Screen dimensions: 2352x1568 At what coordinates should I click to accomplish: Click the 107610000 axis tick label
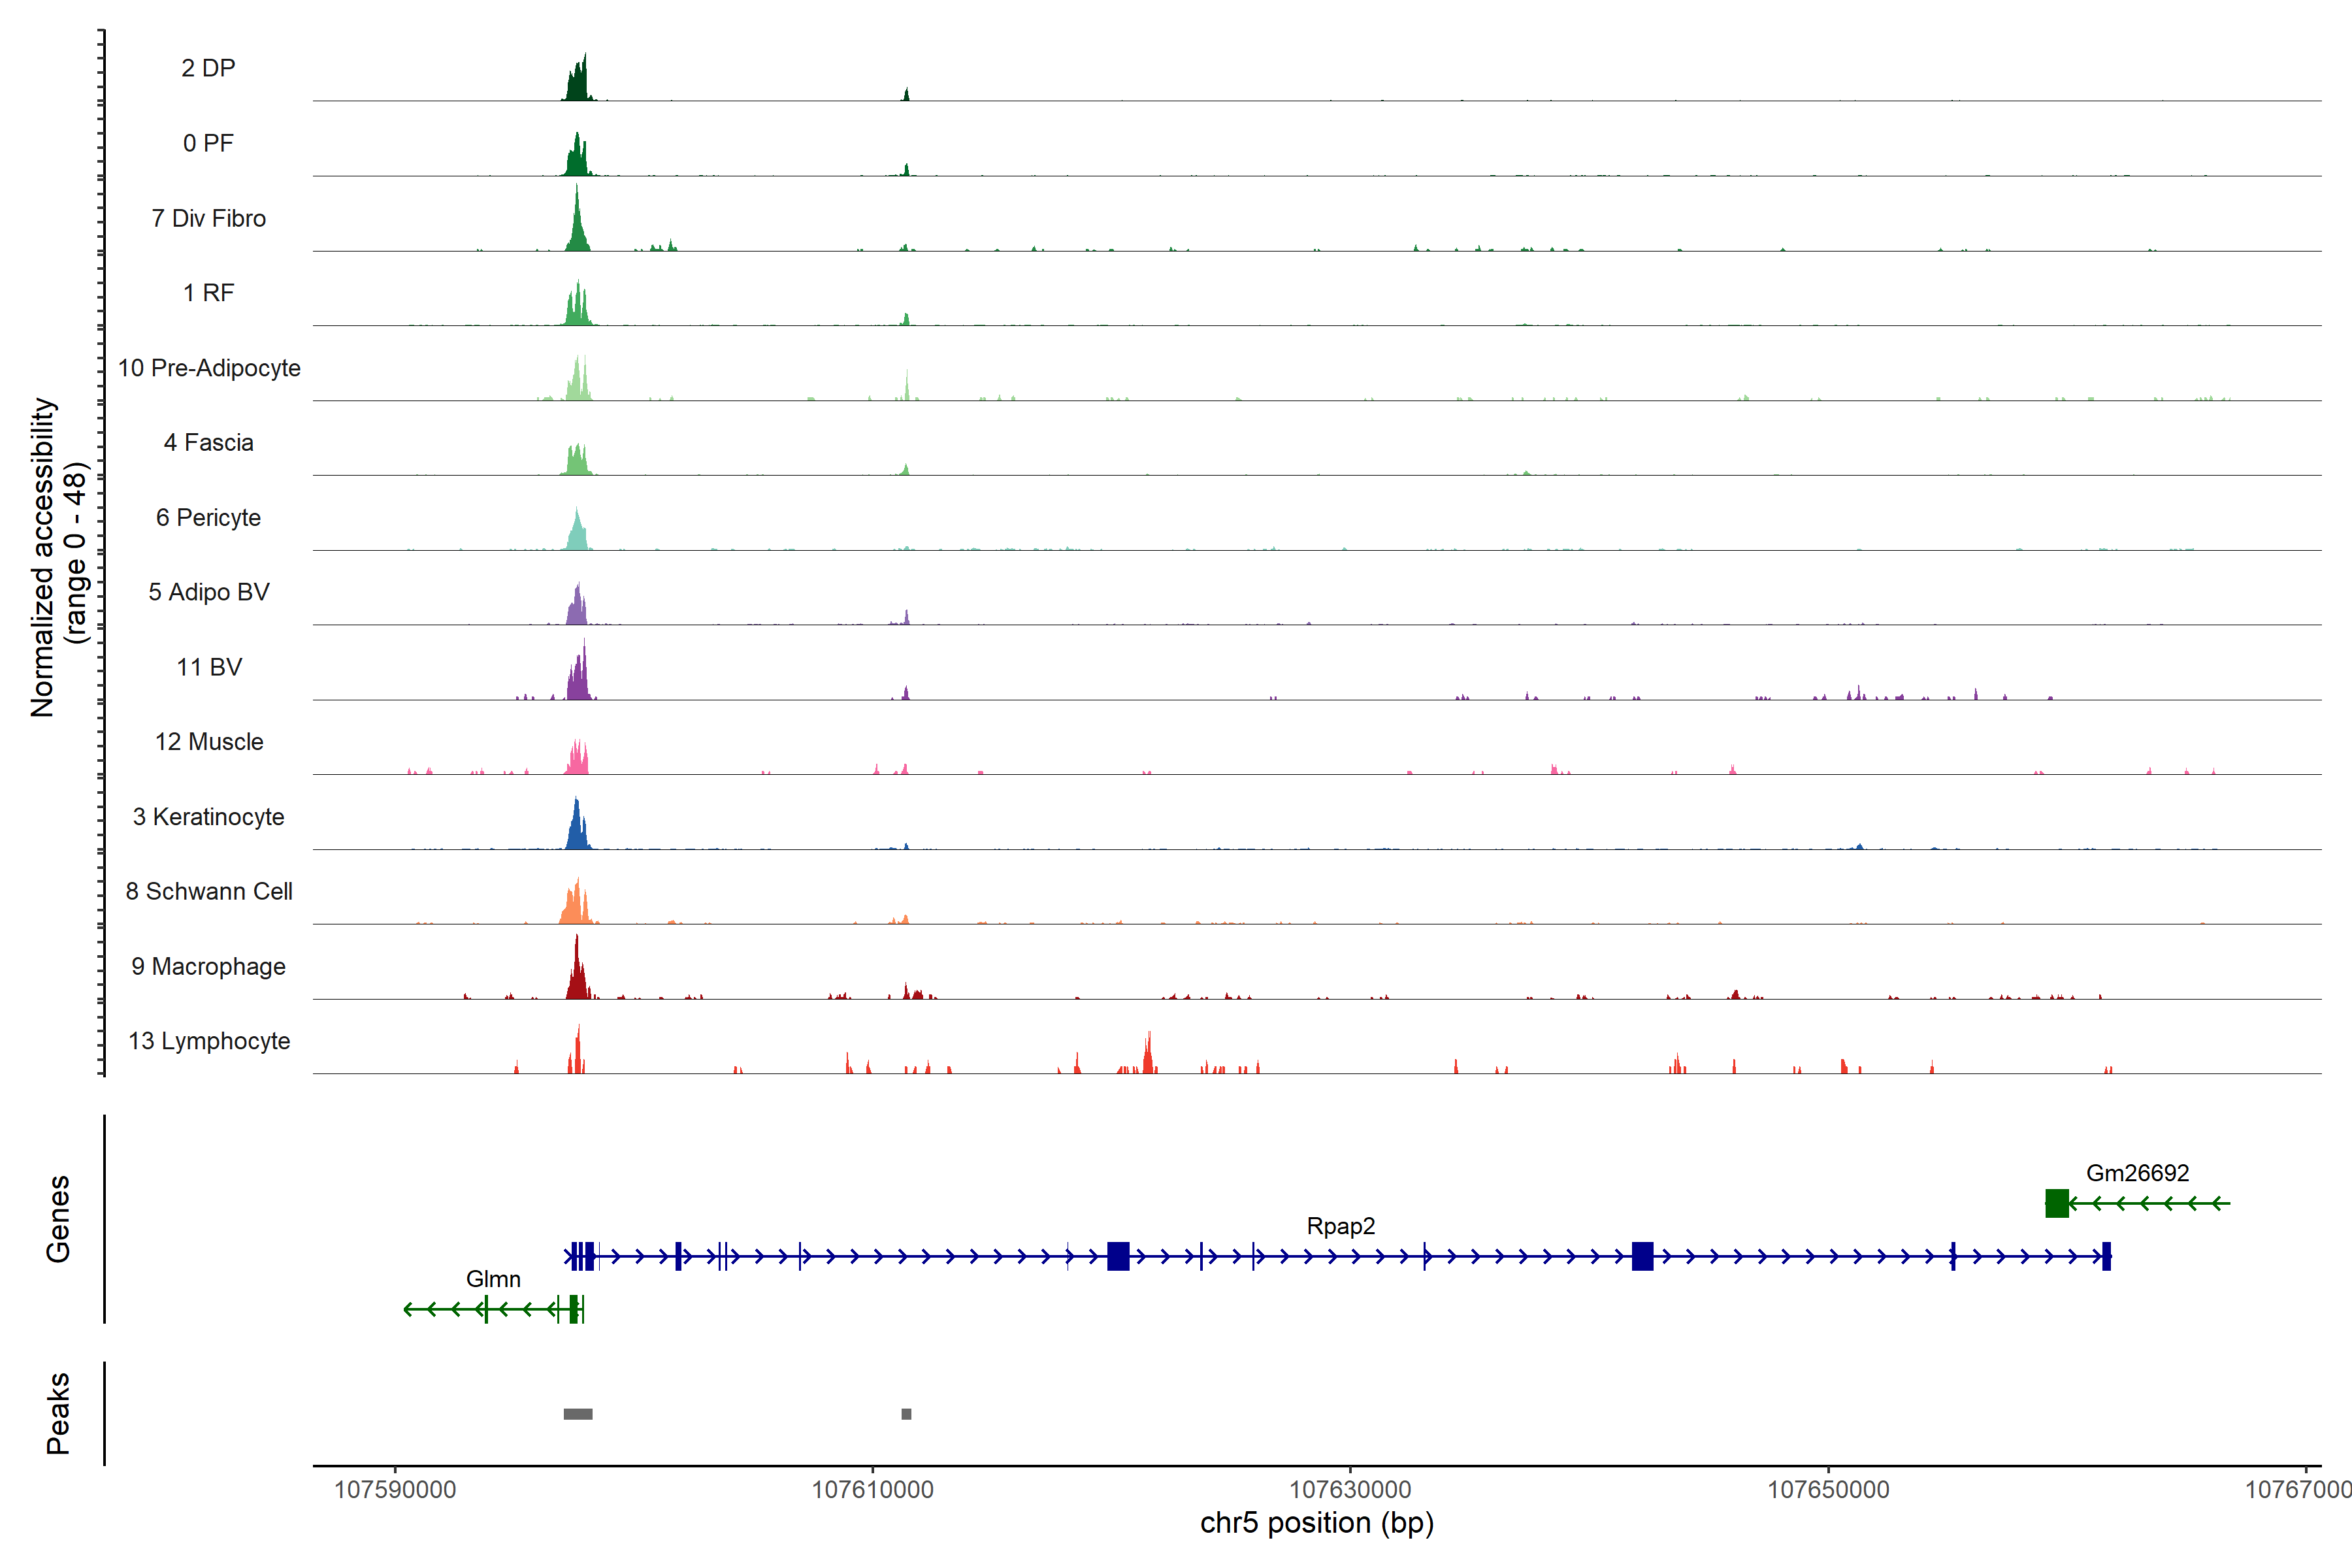pos(872,1490)
